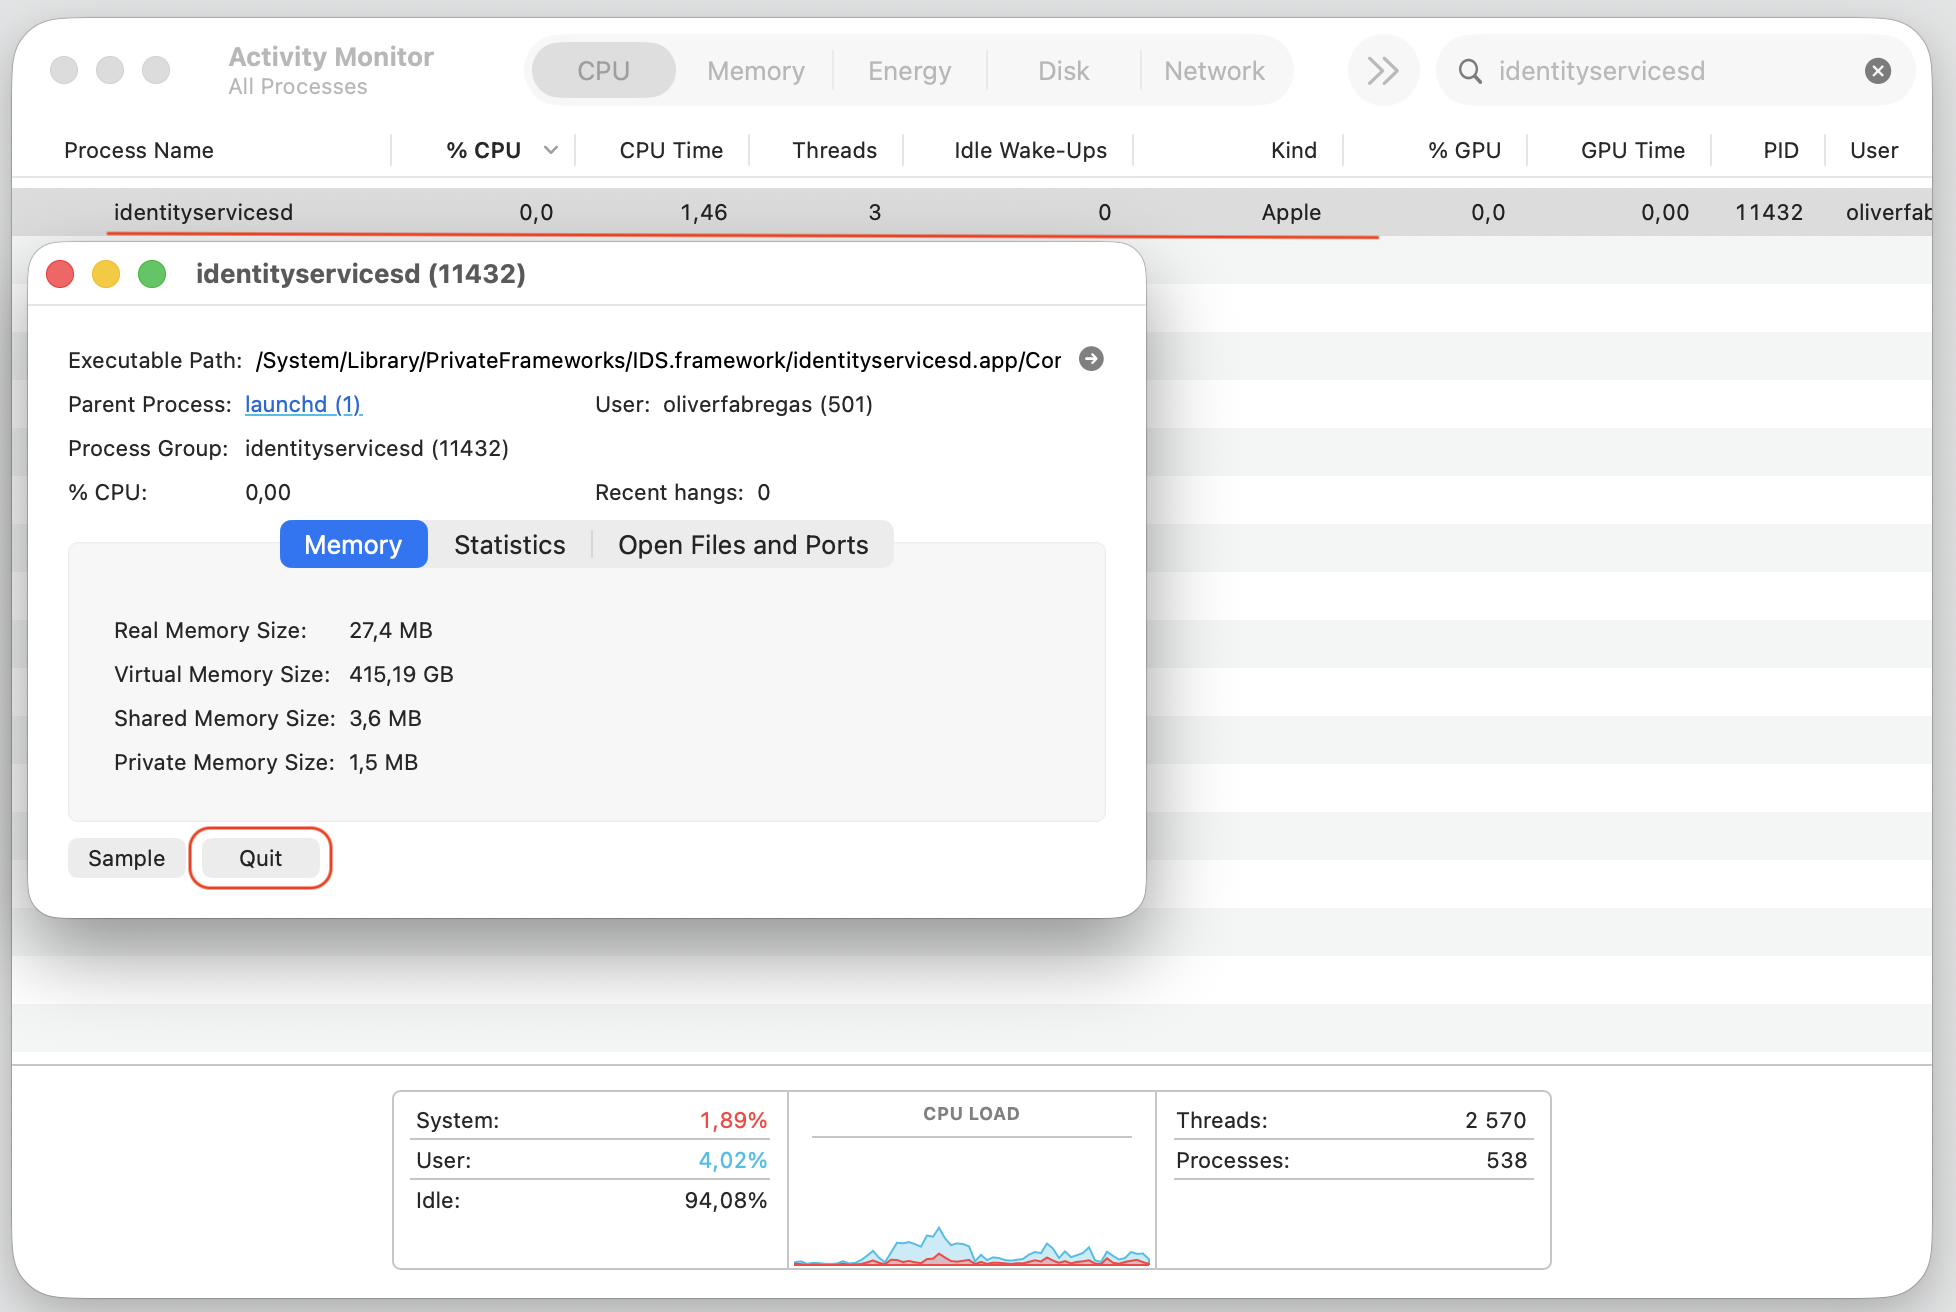This screenshot has height=1312, width=1956.
Task: Sort by GPU Time column
Action: [1632, 150]
